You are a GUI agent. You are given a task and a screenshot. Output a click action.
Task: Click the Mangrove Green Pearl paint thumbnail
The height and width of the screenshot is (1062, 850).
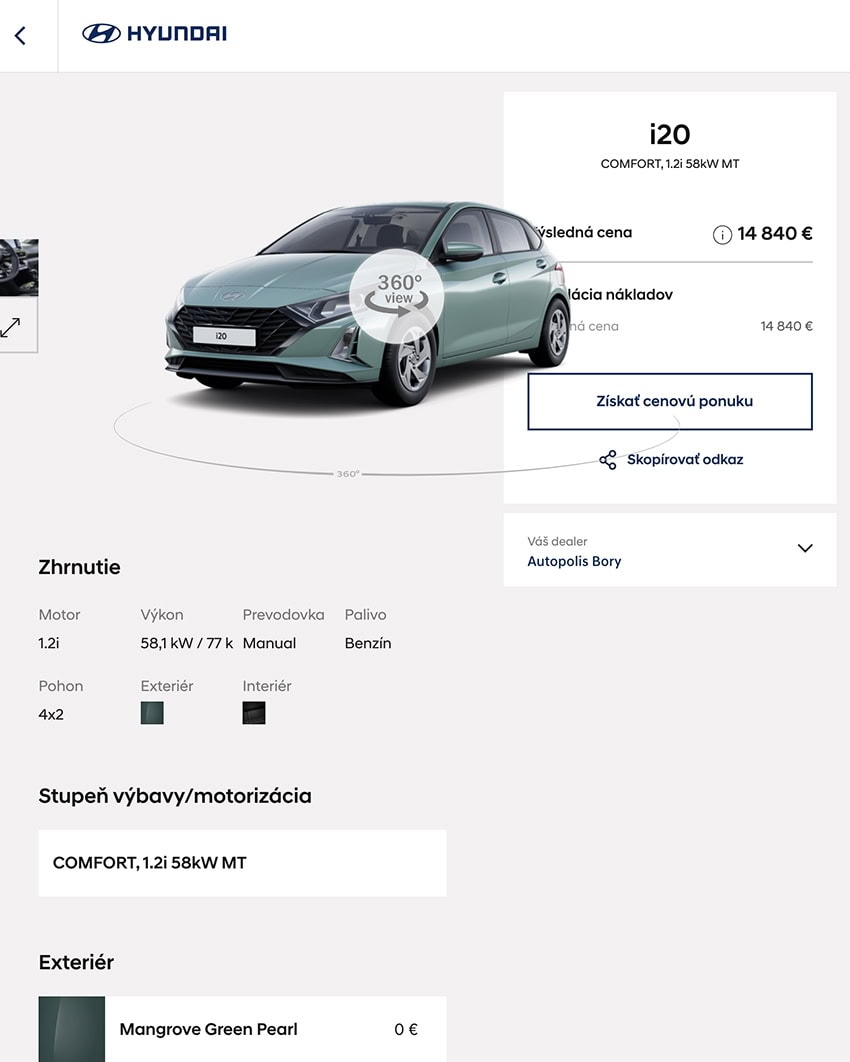[x=72, y=1029]
